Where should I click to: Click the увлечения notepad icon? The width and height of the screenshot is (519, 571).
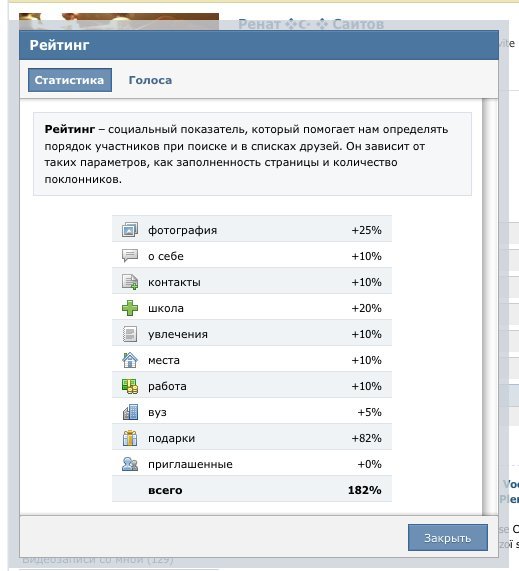coord(130,334)
